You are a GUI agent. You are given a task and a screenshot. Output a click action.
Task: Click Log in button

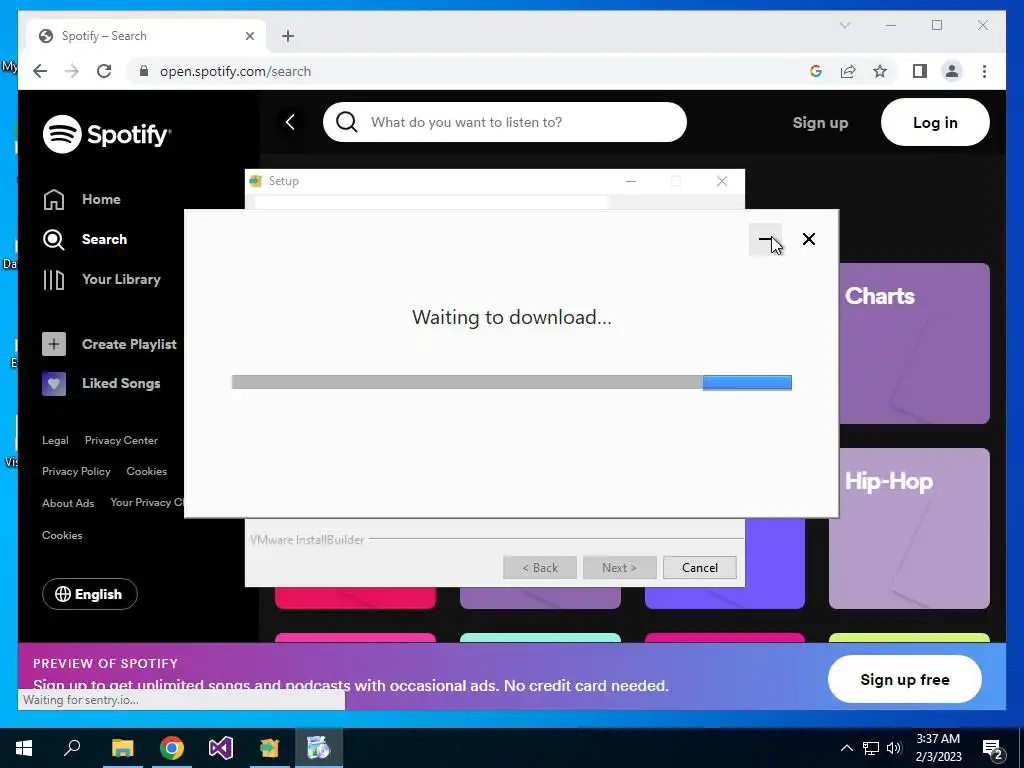click(x=935, y=122)
